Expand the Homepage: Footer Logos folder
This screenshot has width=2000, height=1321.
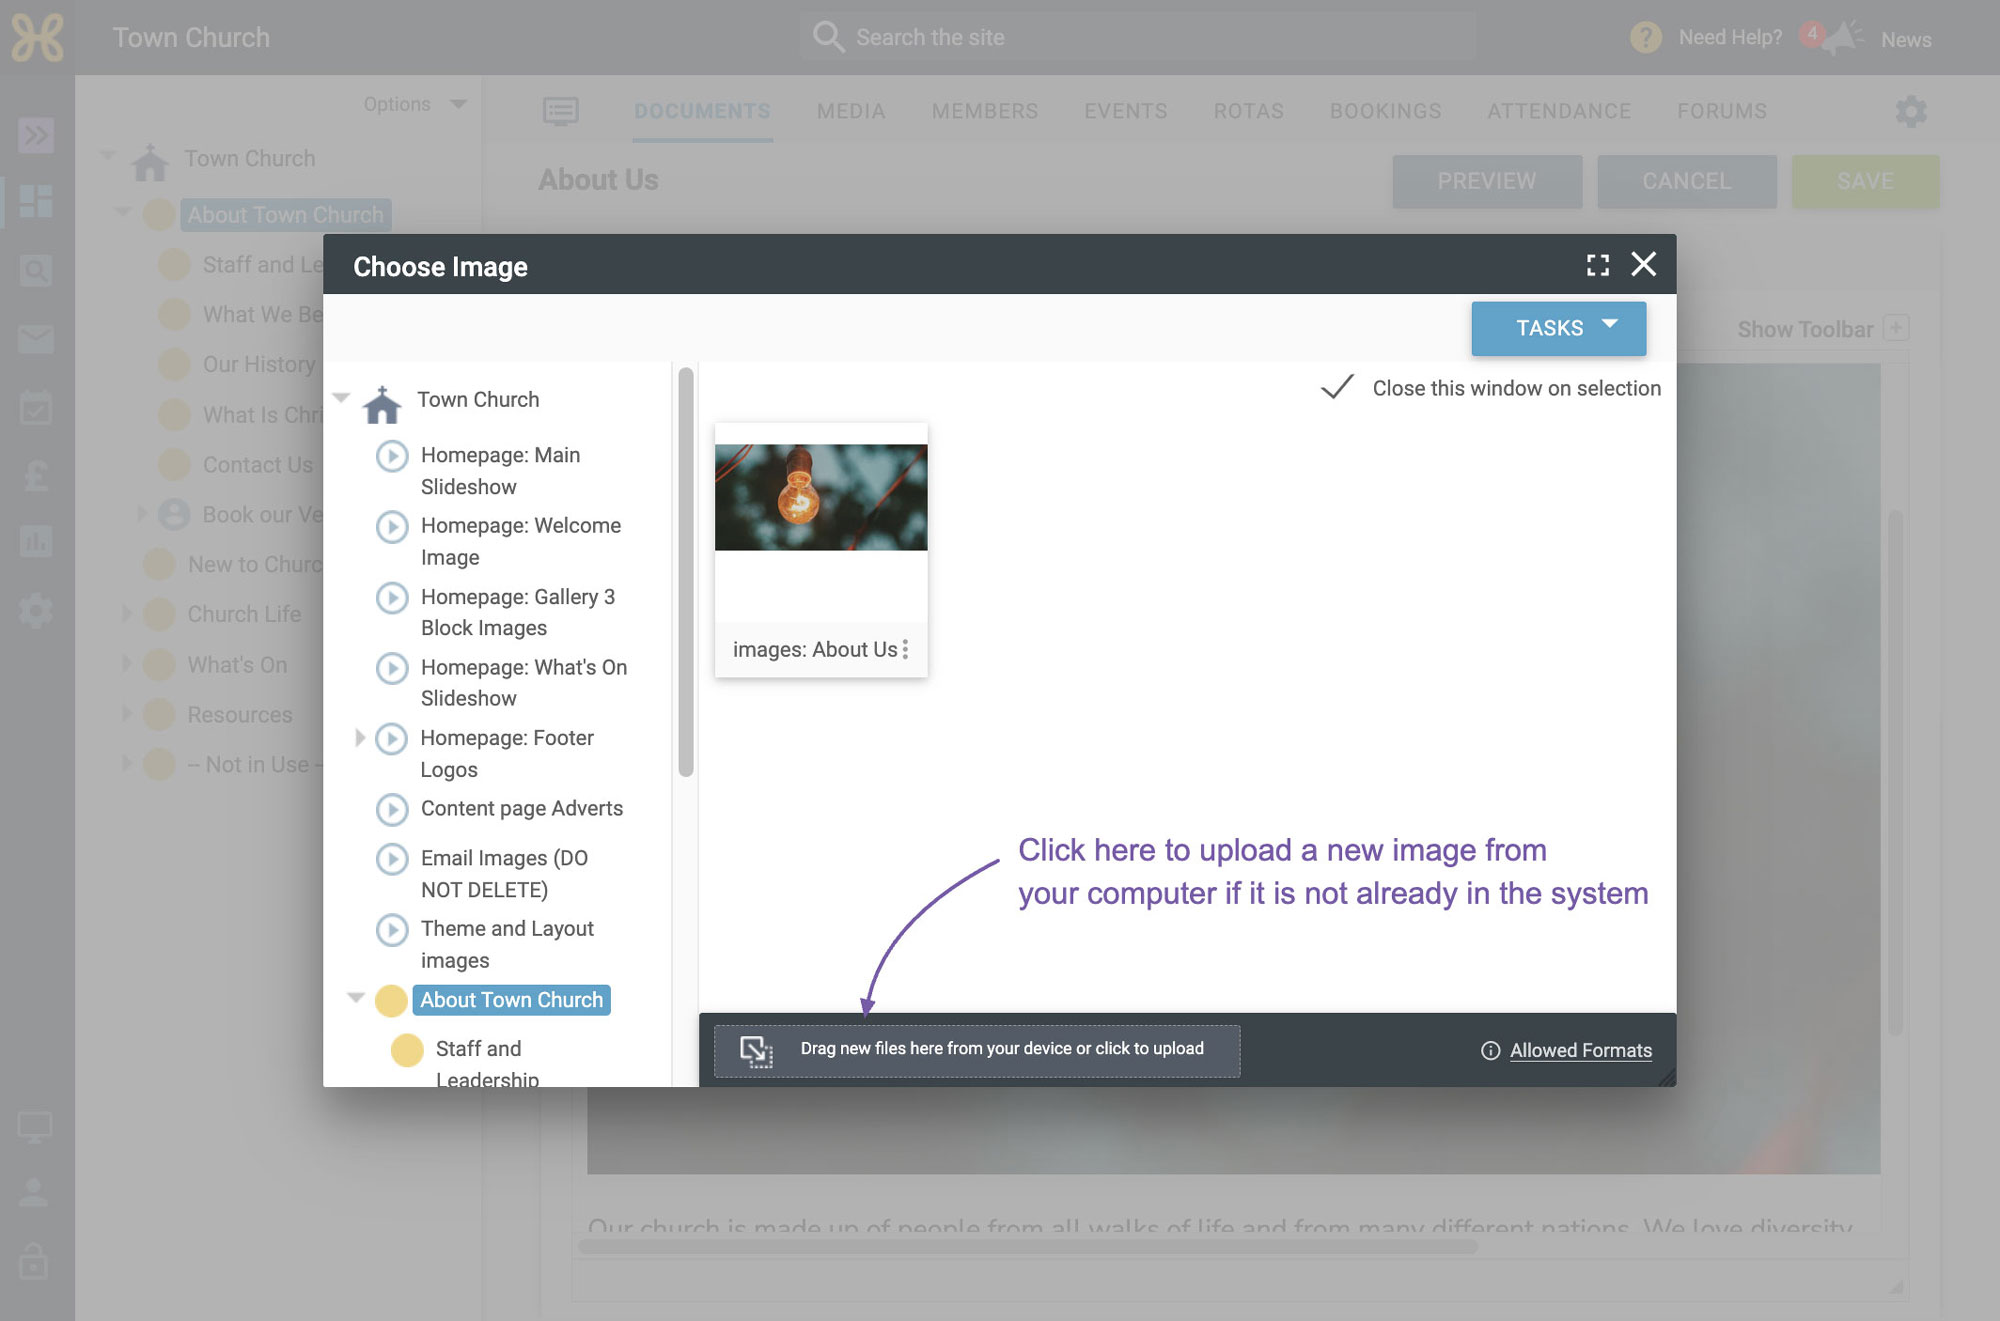tap(360, 738)
